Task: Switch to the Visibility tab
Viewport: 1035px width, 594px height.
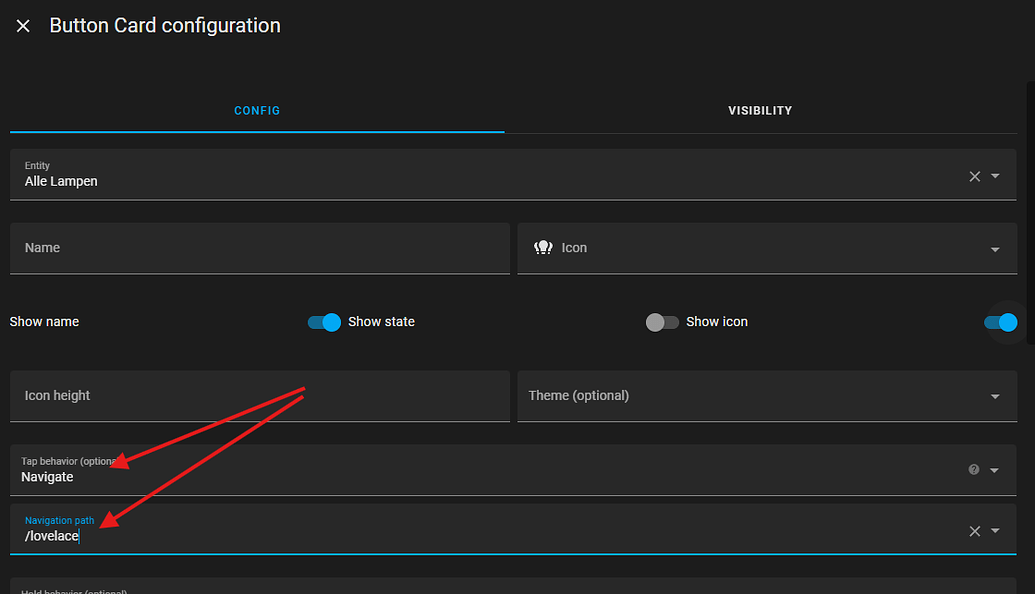Action: pyautogui.click(x=760, y=111)
